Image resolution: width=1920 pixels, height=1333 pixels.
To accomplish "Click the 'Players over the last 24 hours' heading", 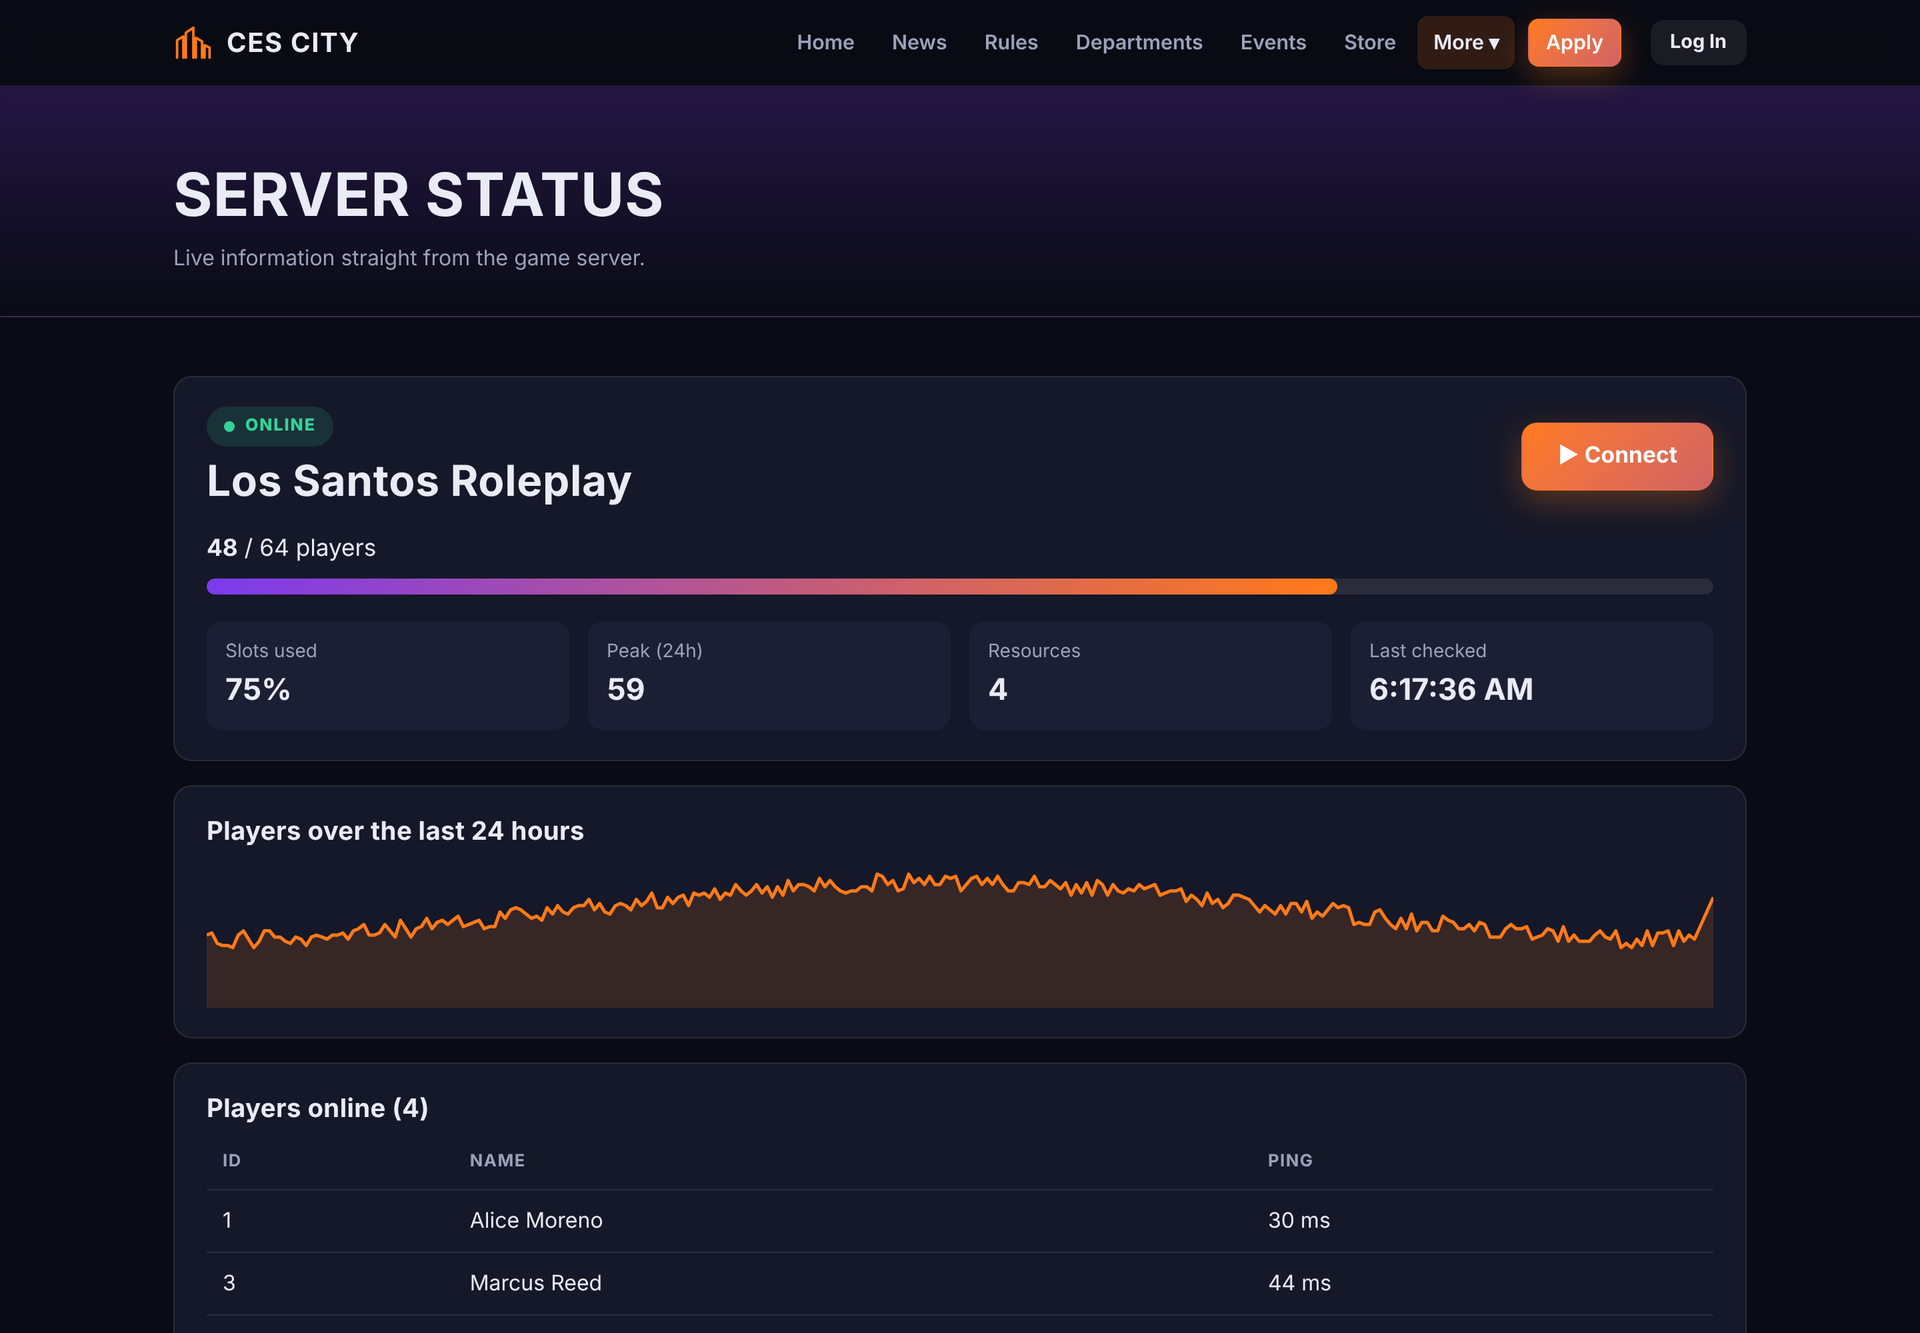I will (x=395, y=831).
